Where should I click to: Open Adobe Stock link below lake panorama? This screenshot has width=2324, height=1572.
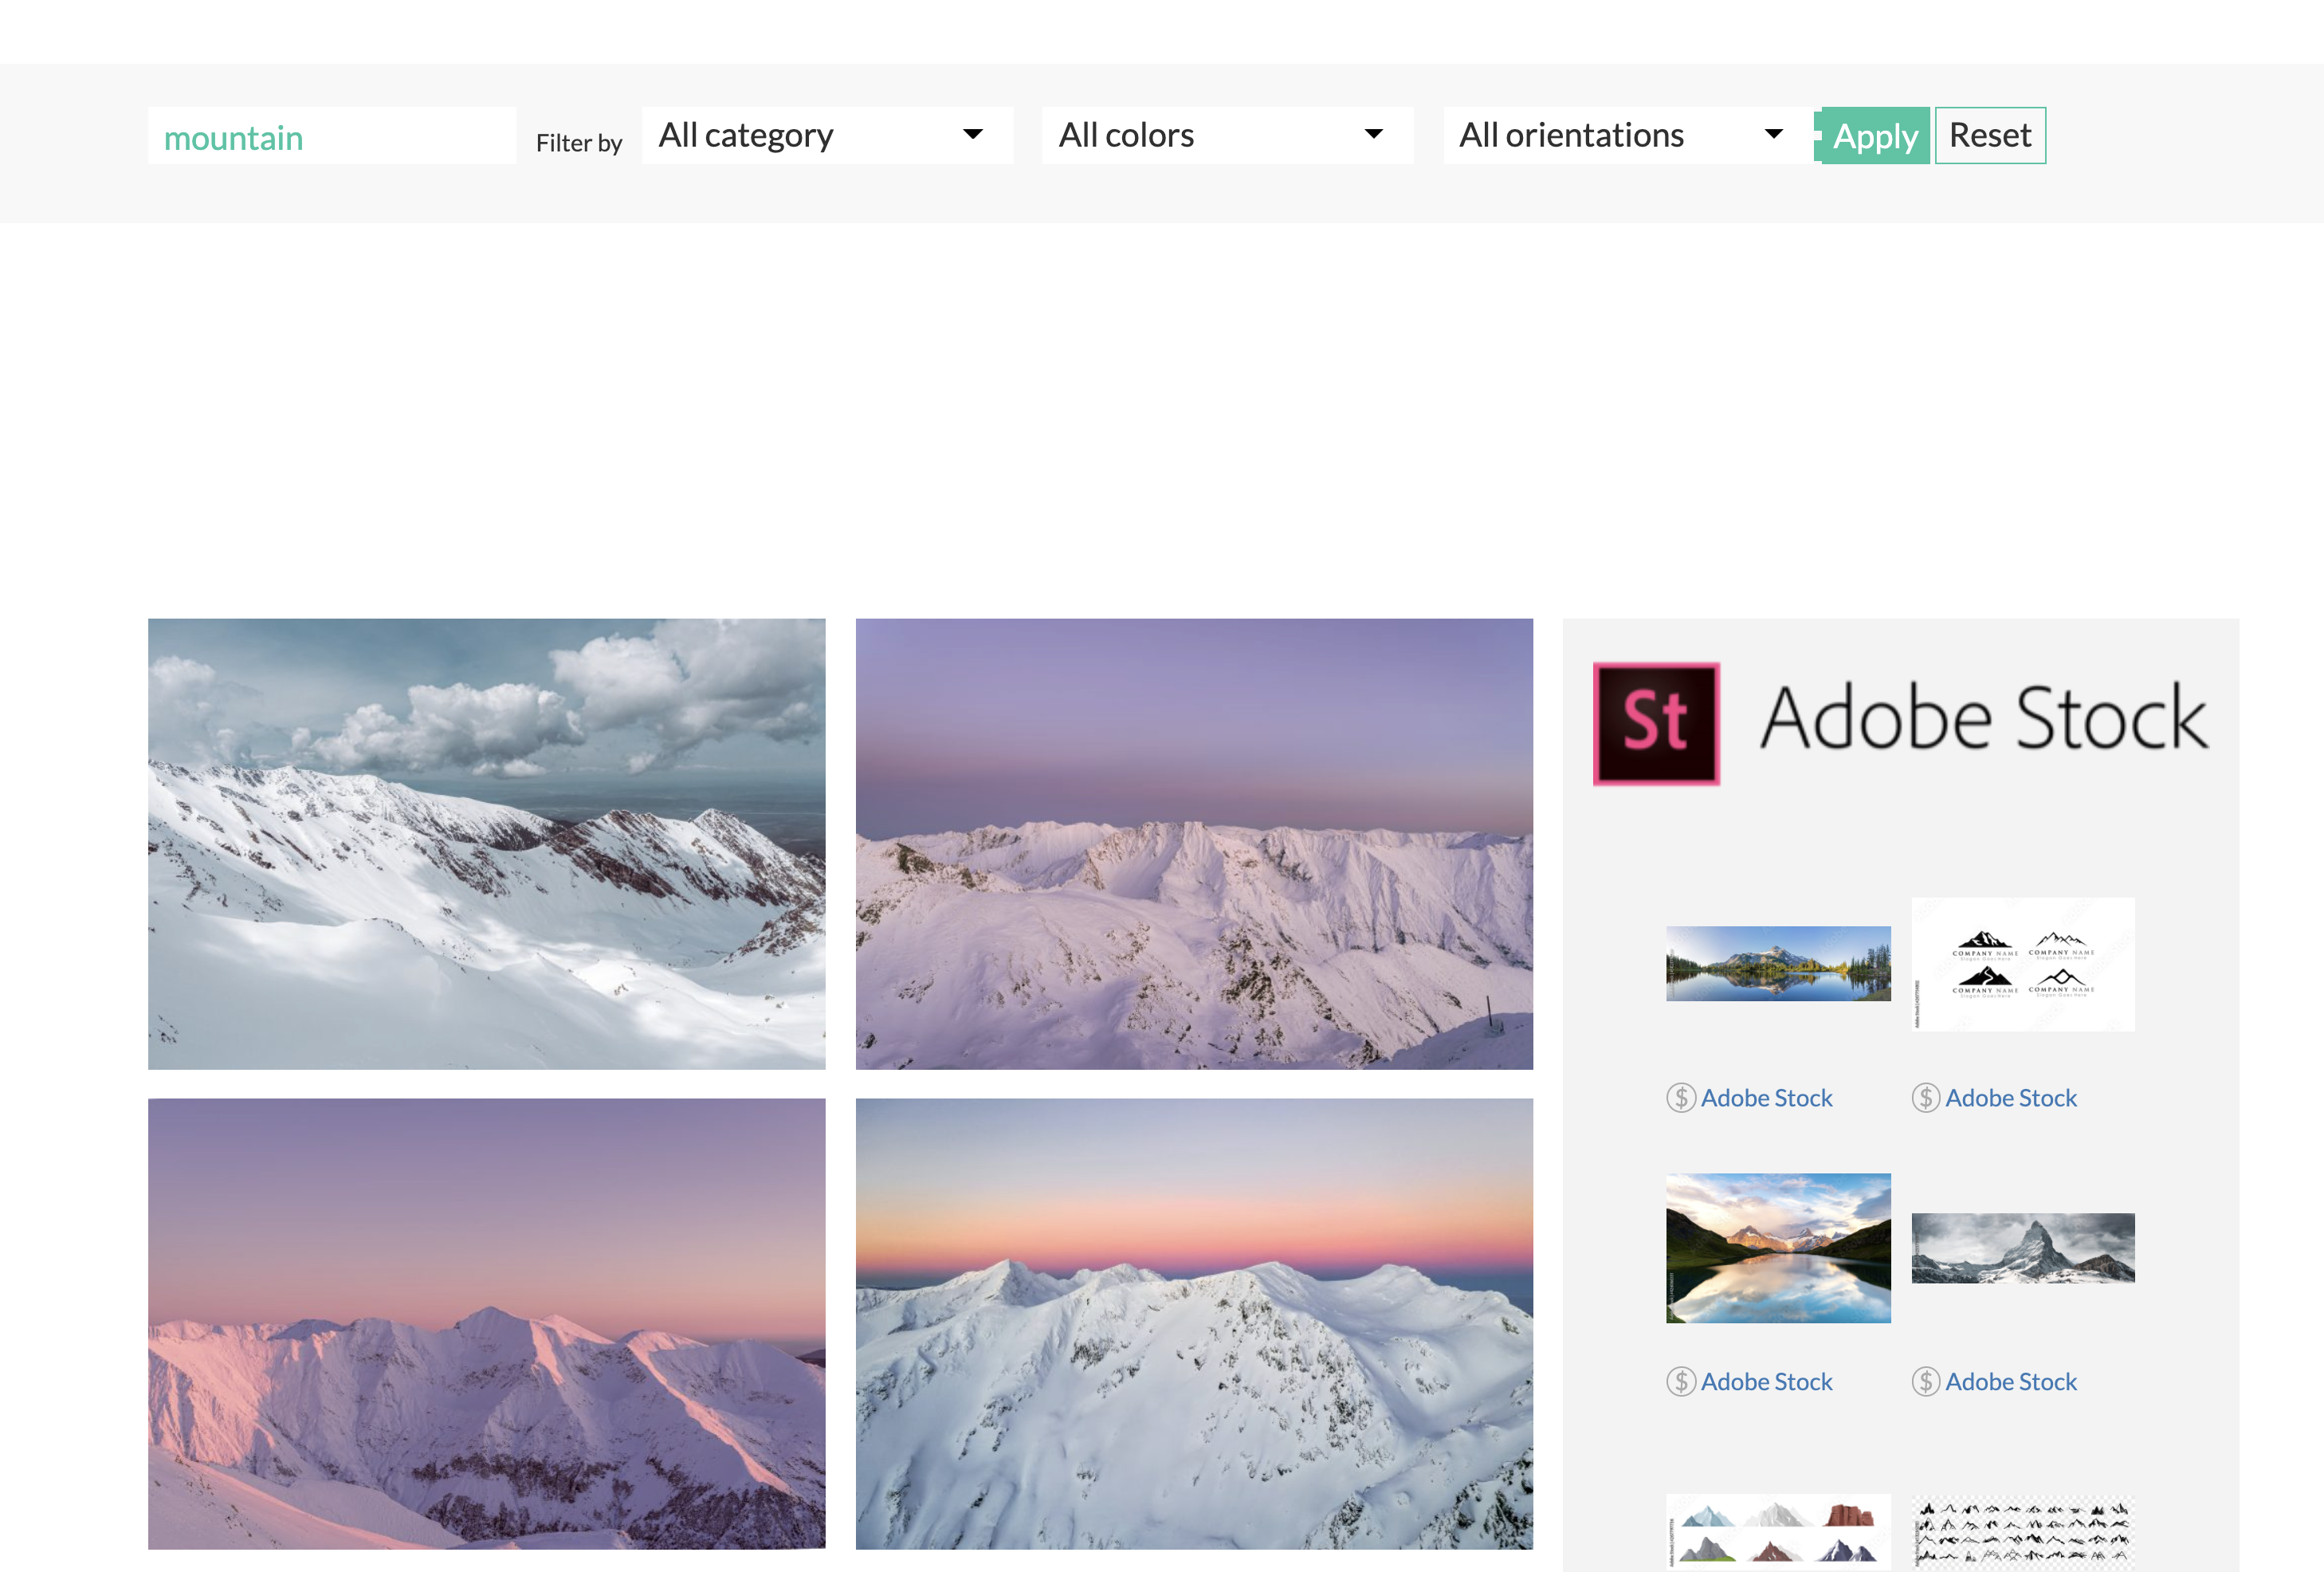[x=1766, y=1098]
